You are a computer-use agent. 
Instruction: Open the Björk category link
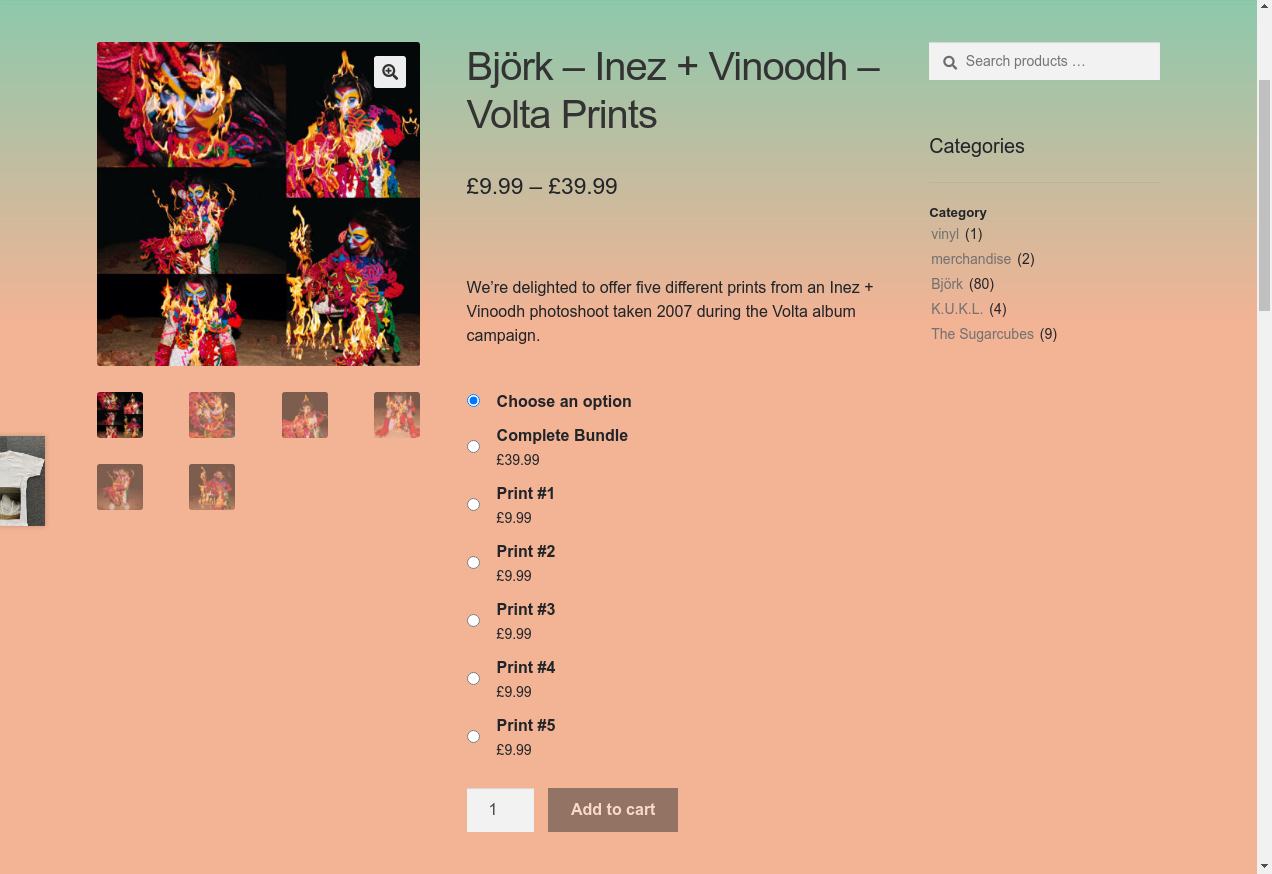(x=947, y=284)
